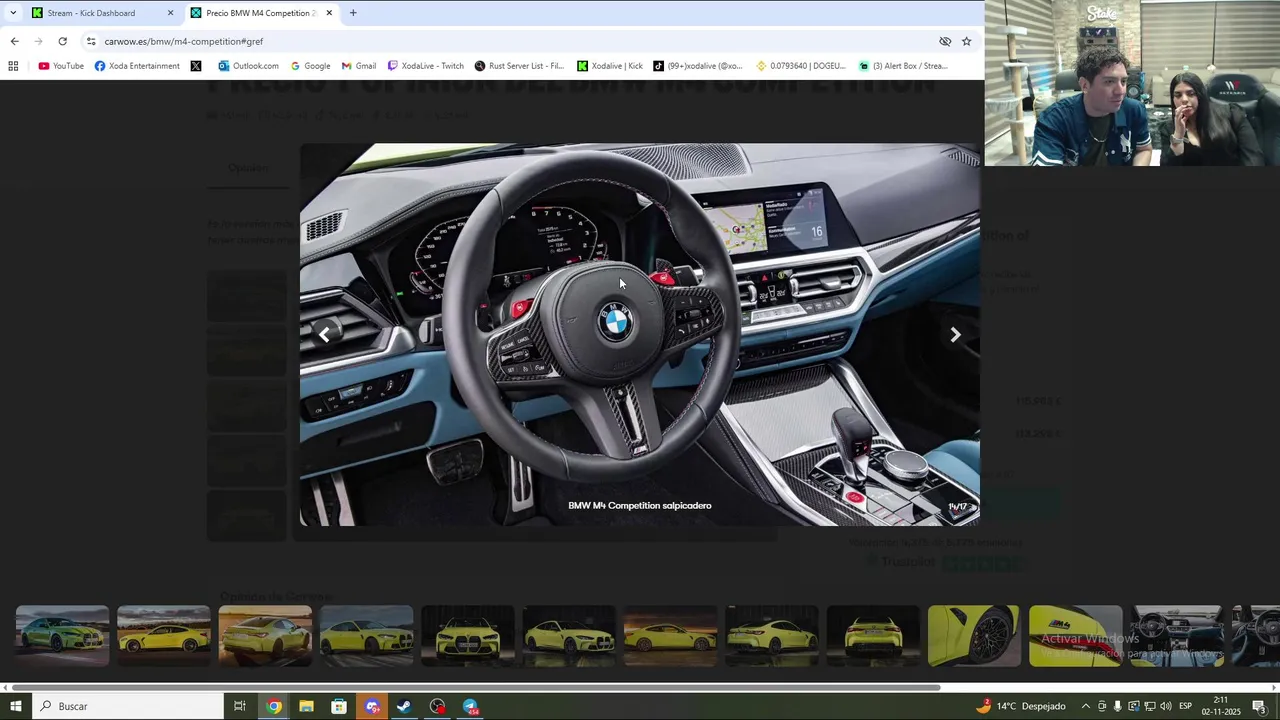
Task: Reload the carwow page
Action: pyautogui.click(x=62, y=41)
